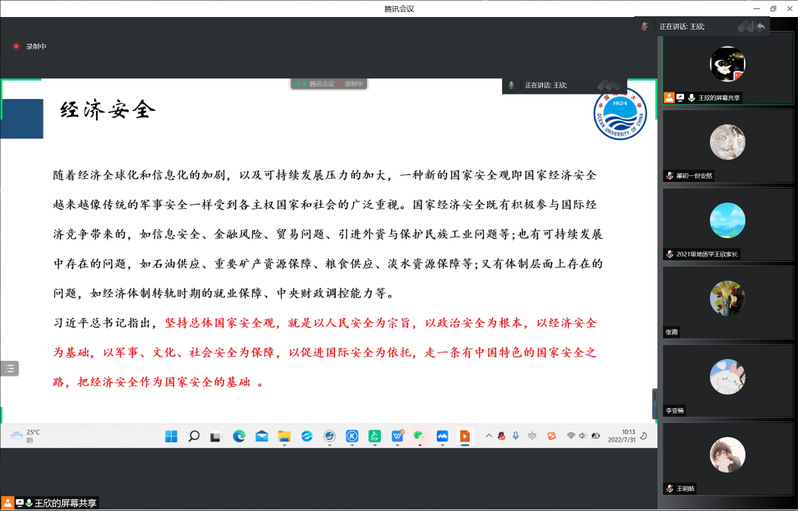Click the weather widget showing 25°C
Image resolution: width=798 pixels, height=511 pixels.
25,435
